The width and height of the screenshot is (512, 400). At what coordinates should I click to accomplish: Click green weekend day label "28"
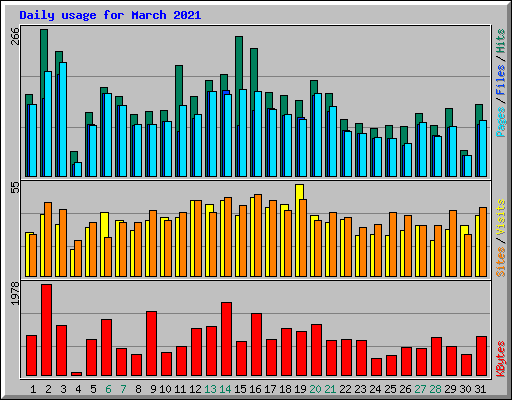click(x=435, y=389)
